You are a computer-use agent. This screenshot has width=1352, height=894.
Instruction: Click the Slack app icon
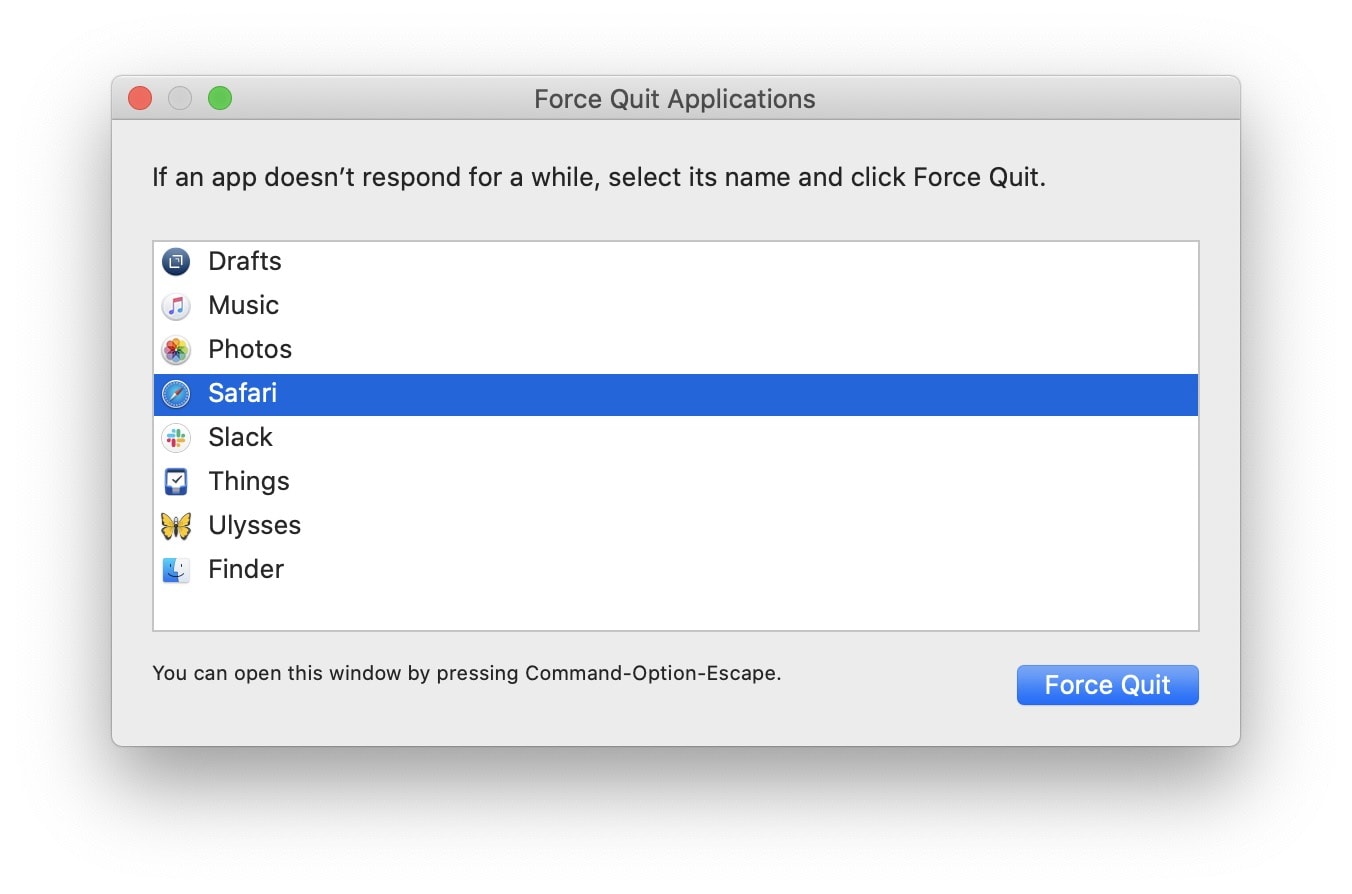[176, 438]
